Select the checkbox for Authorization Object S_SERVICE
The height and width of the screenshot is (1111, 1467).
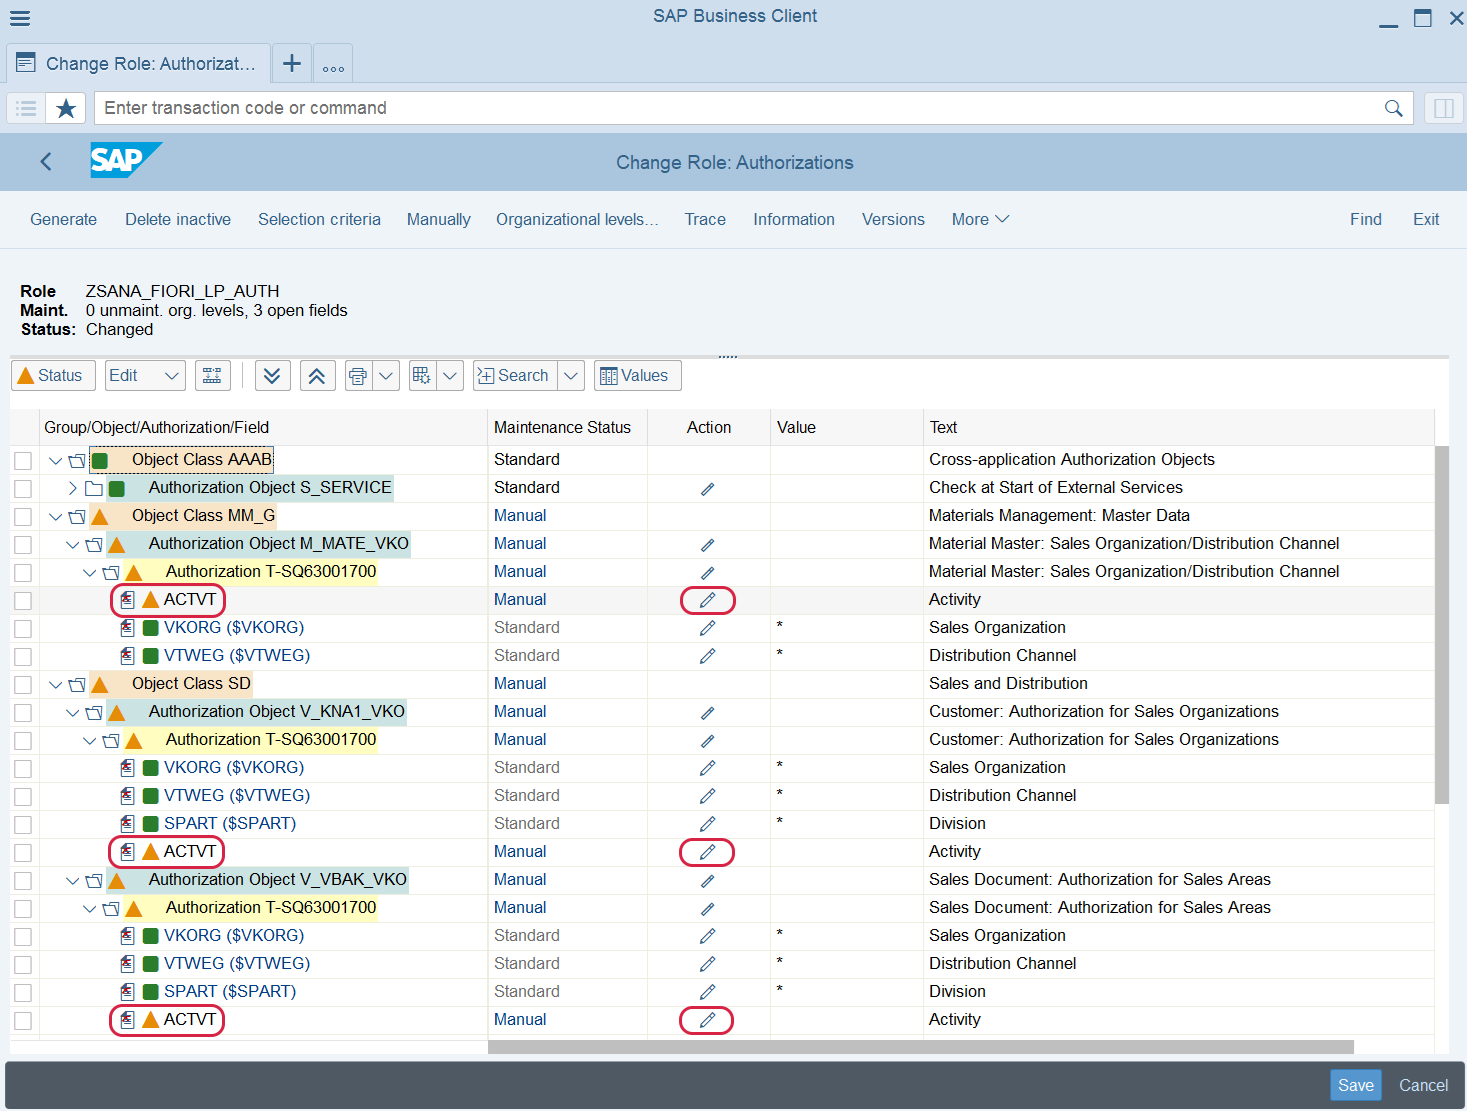click(x=23, y=488)
